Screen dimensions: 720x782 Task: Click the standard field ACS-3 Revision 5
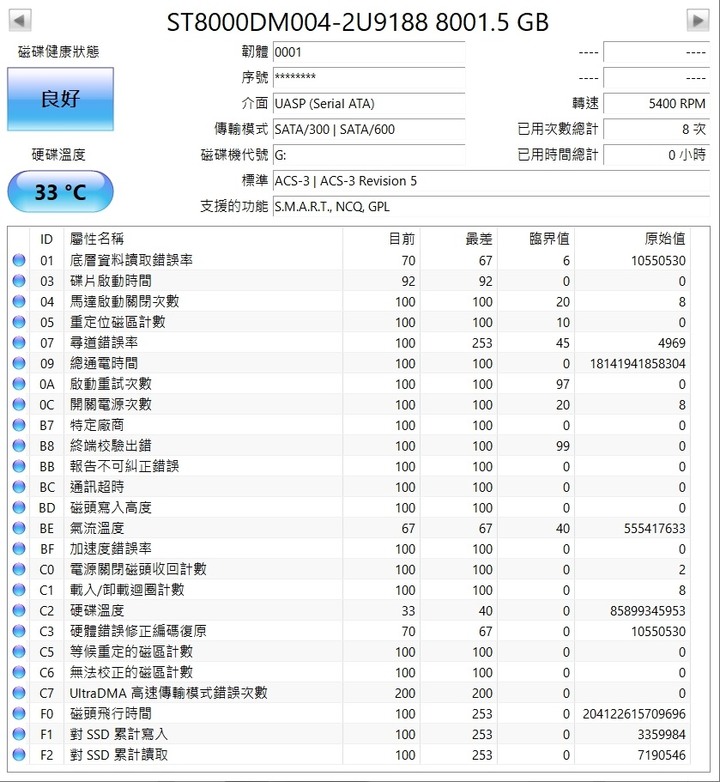[x=491, y=181]
